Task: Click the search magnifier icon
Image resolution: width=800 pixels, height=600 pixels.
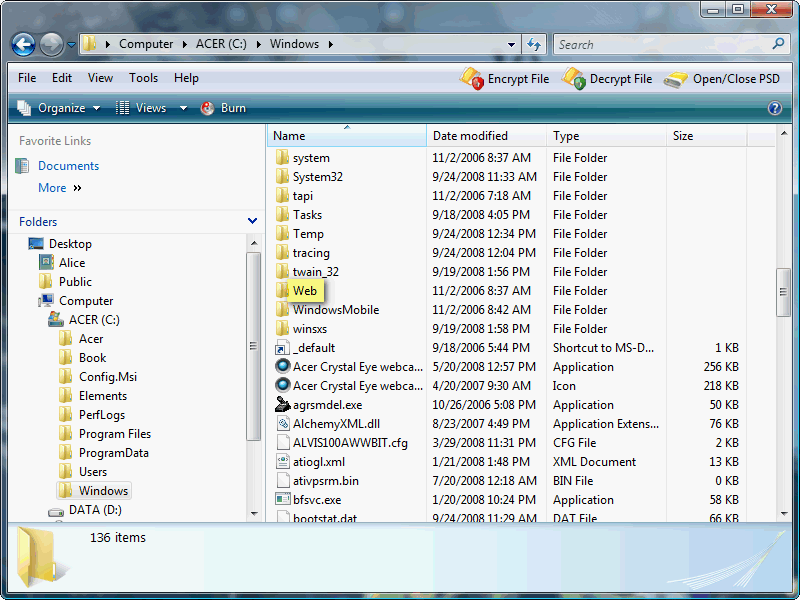Action: point(778,44)
